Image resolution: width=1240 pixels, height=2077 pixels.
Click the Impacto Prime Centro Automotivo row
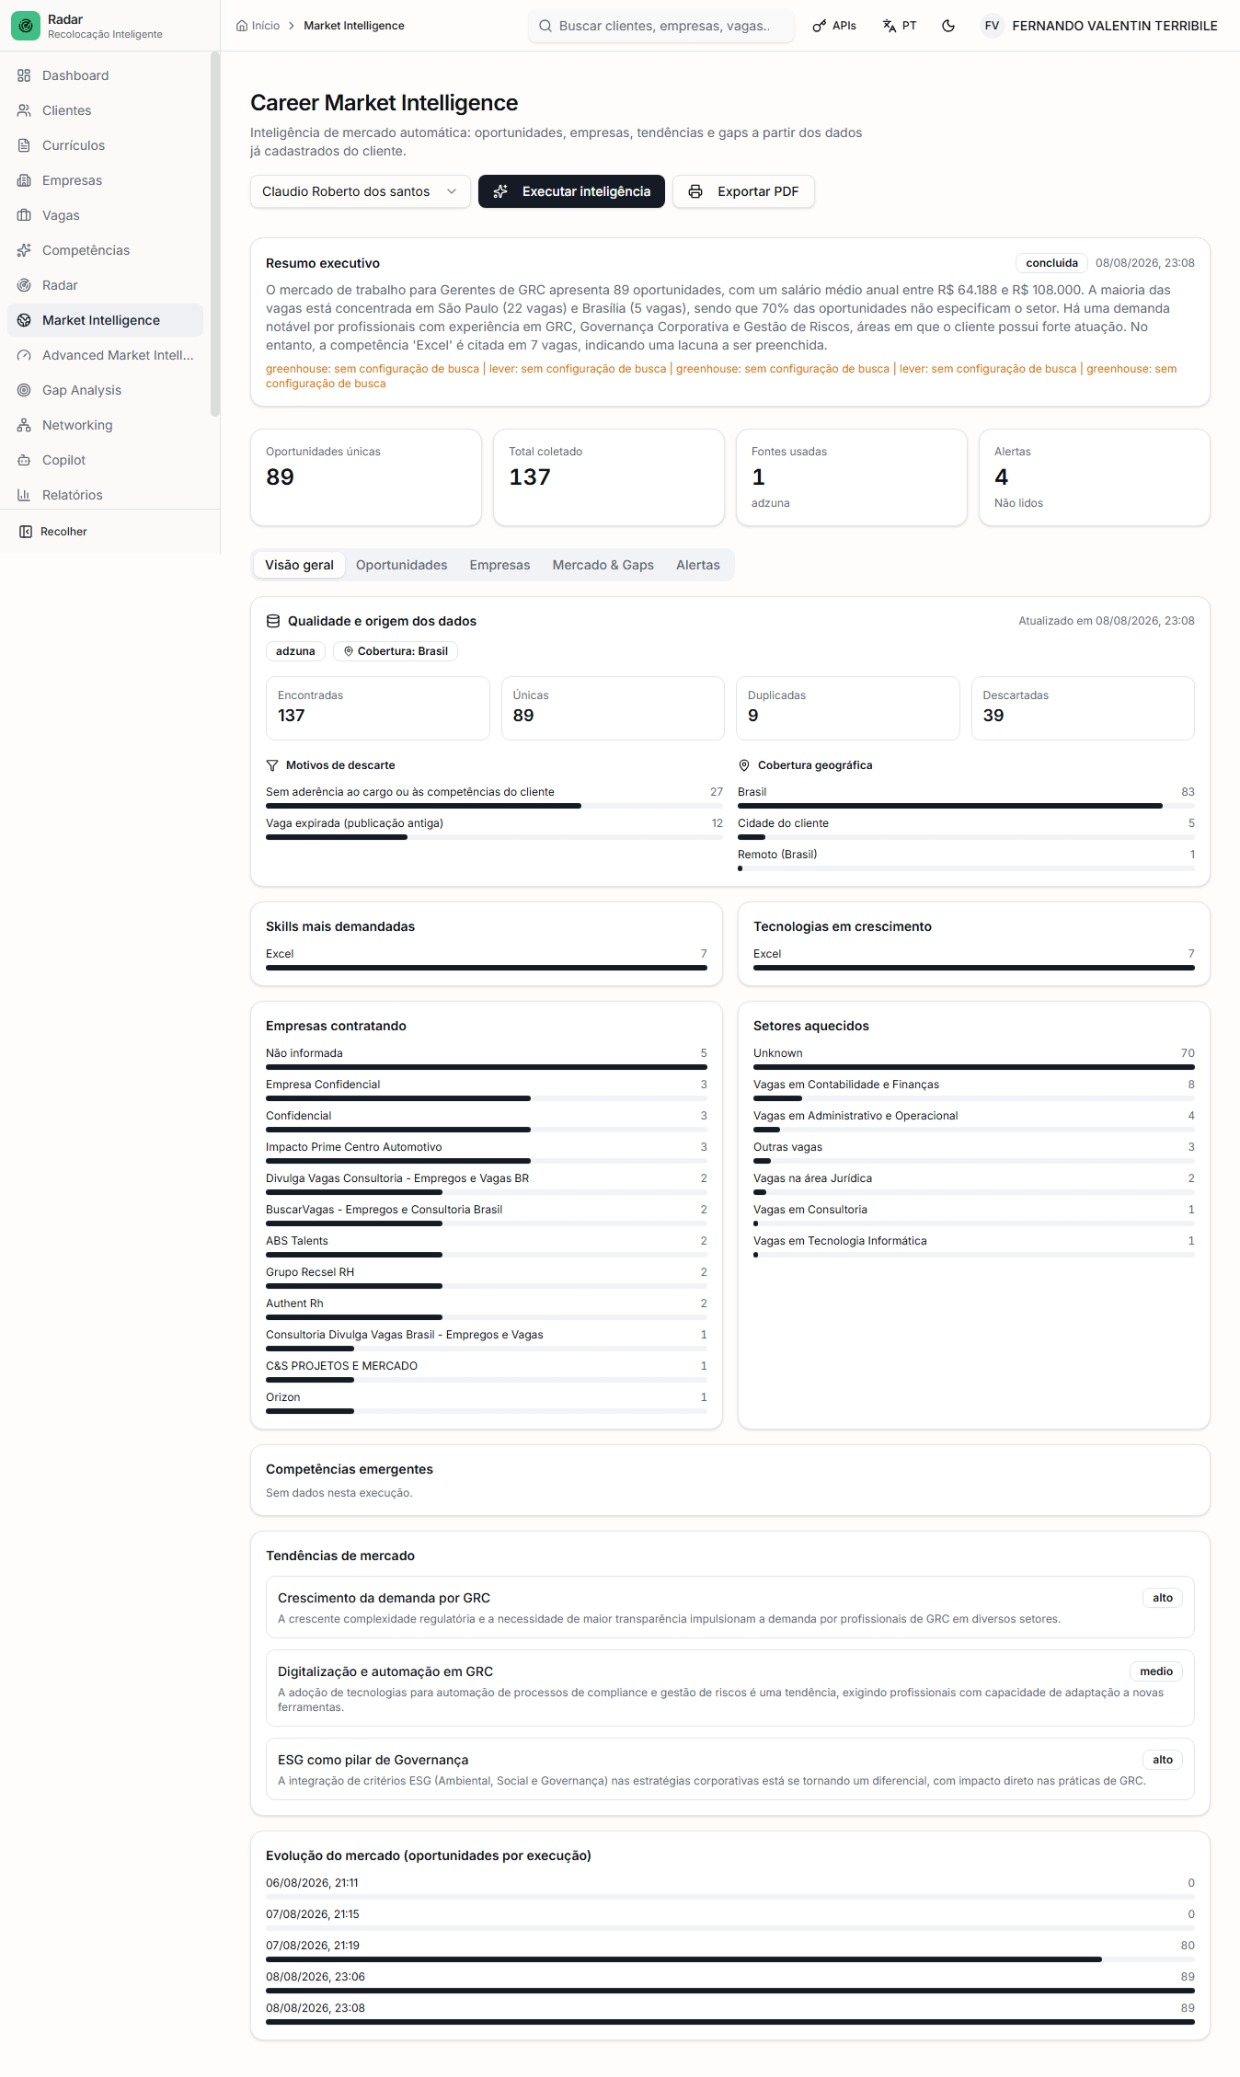(486, 1153)
